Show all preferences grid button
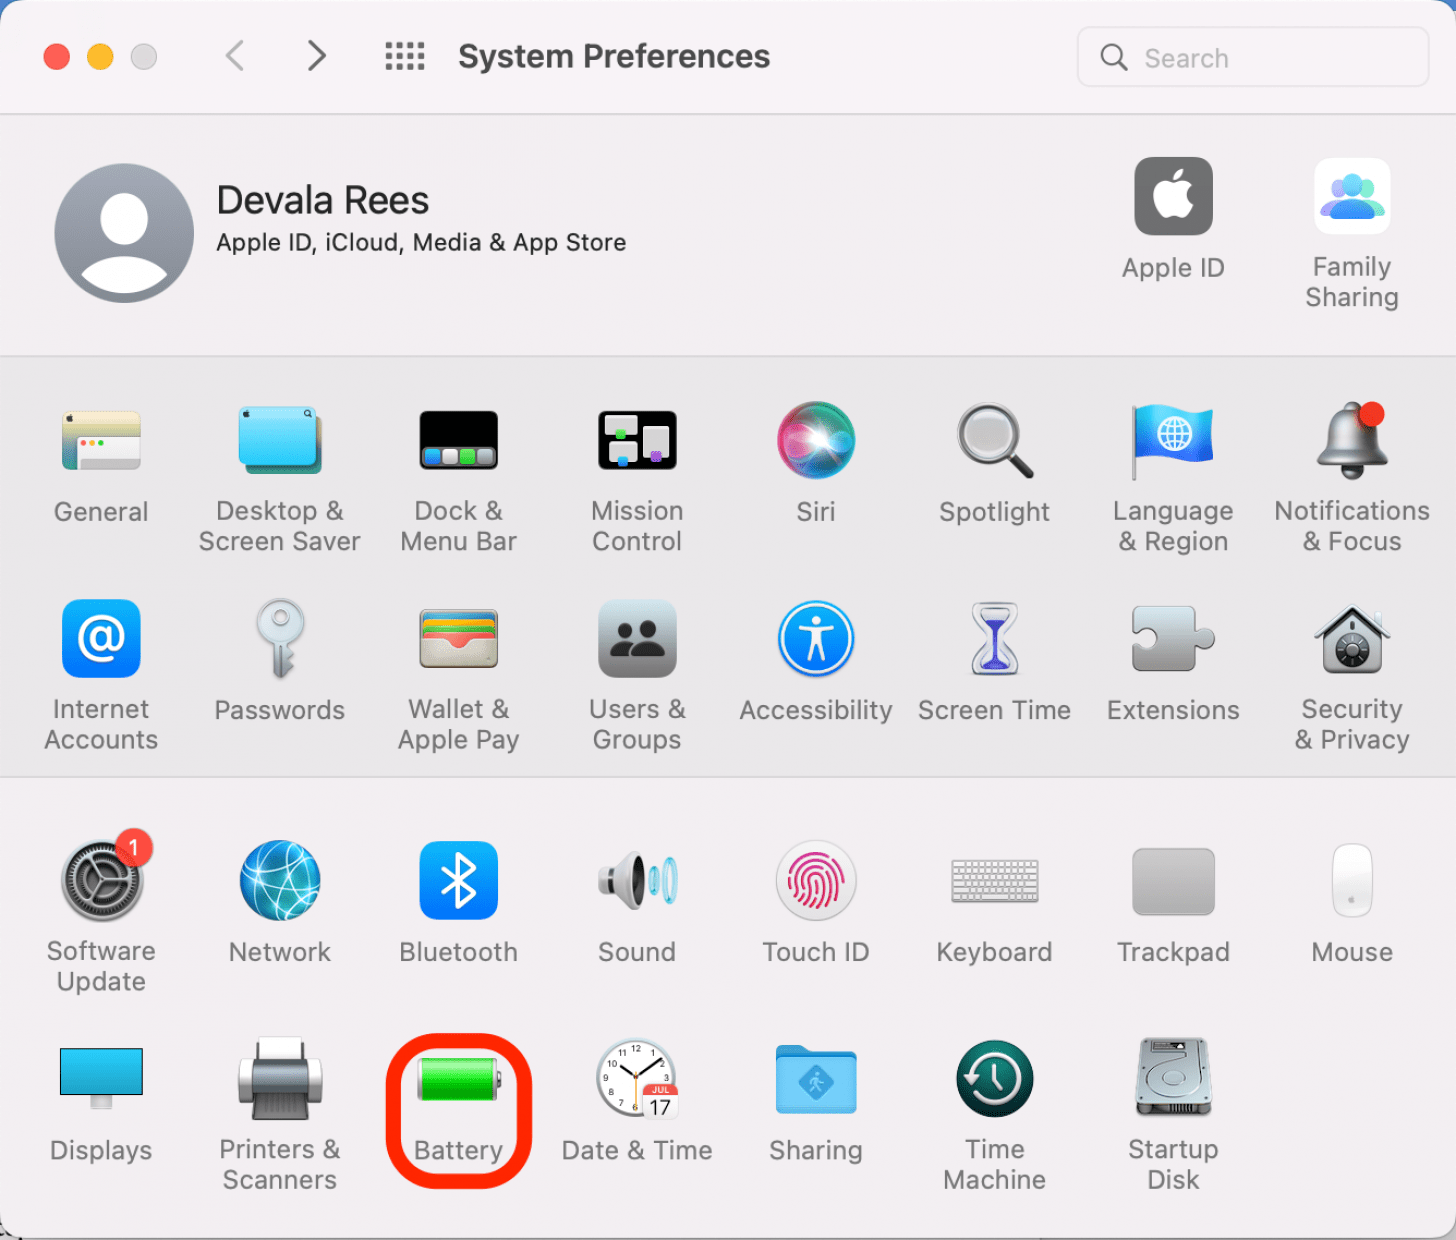The width and height of the screenshot is (1456, 1240). coord(405,56)
